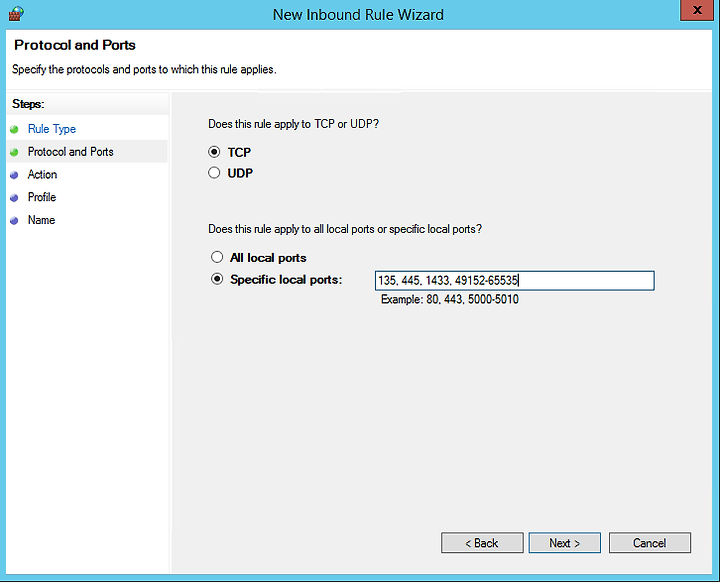Return to the previous step with Back
This screenshot has height=582, width=720.
pos(482,542)
